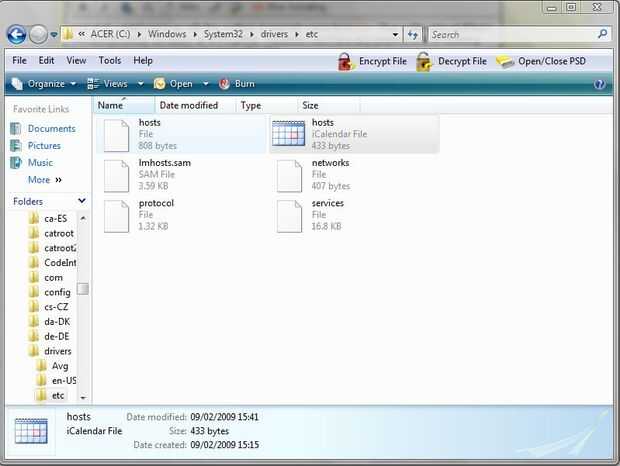620x466 pixels.
Task: Open the blue help question icon
Action: (x=599, y=84)
